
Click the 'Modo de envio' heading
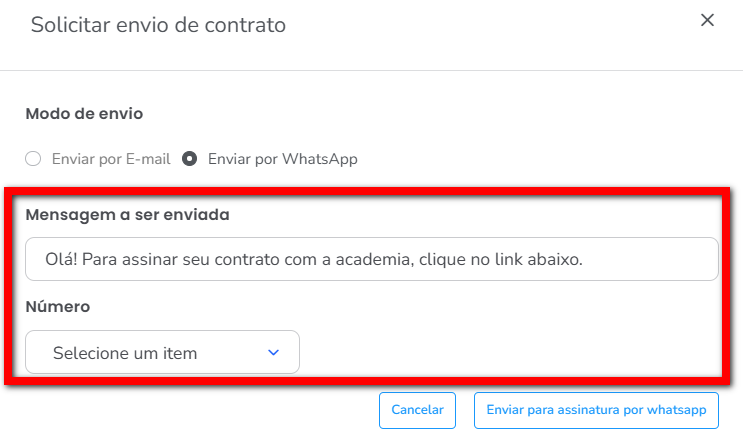coord(84,114)
